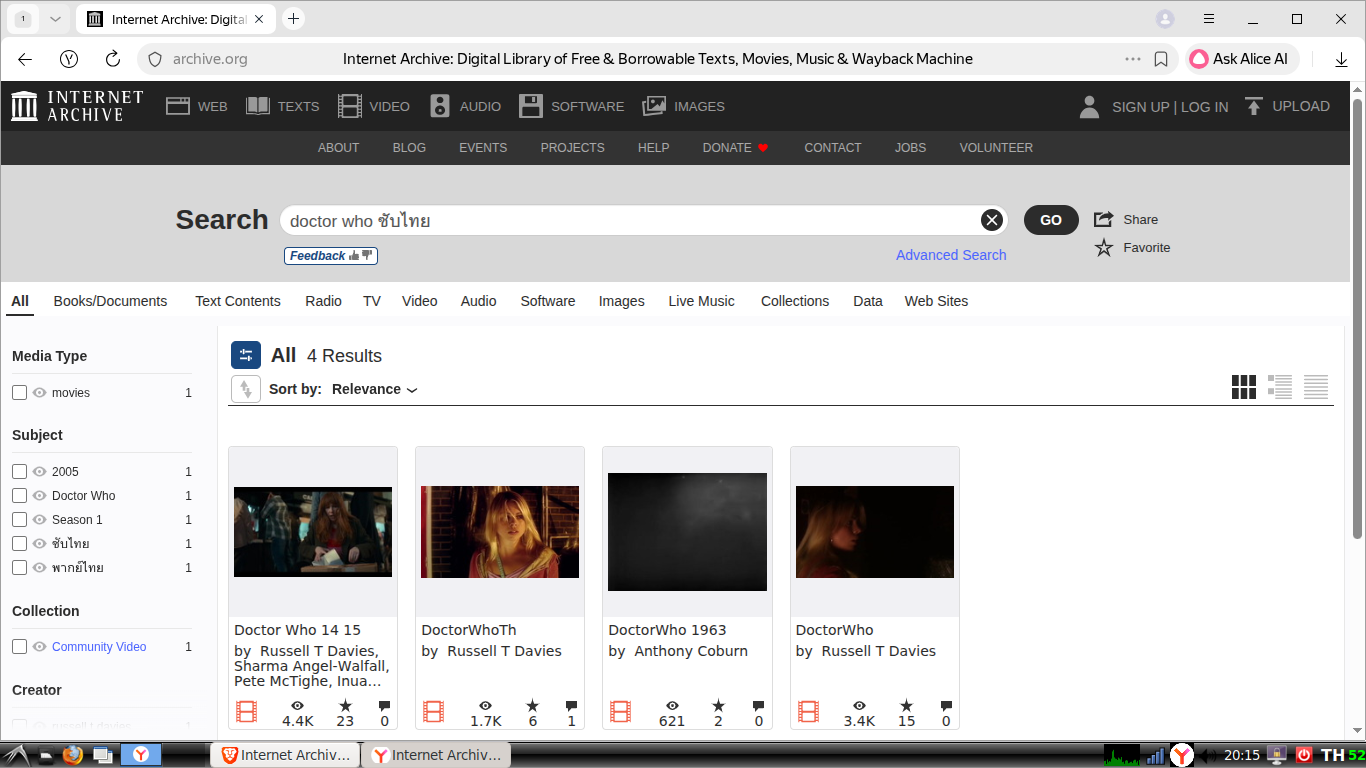The width and height of the screenshot is (1366, 768).
Task: Reload the page
Action: point(113,59)
